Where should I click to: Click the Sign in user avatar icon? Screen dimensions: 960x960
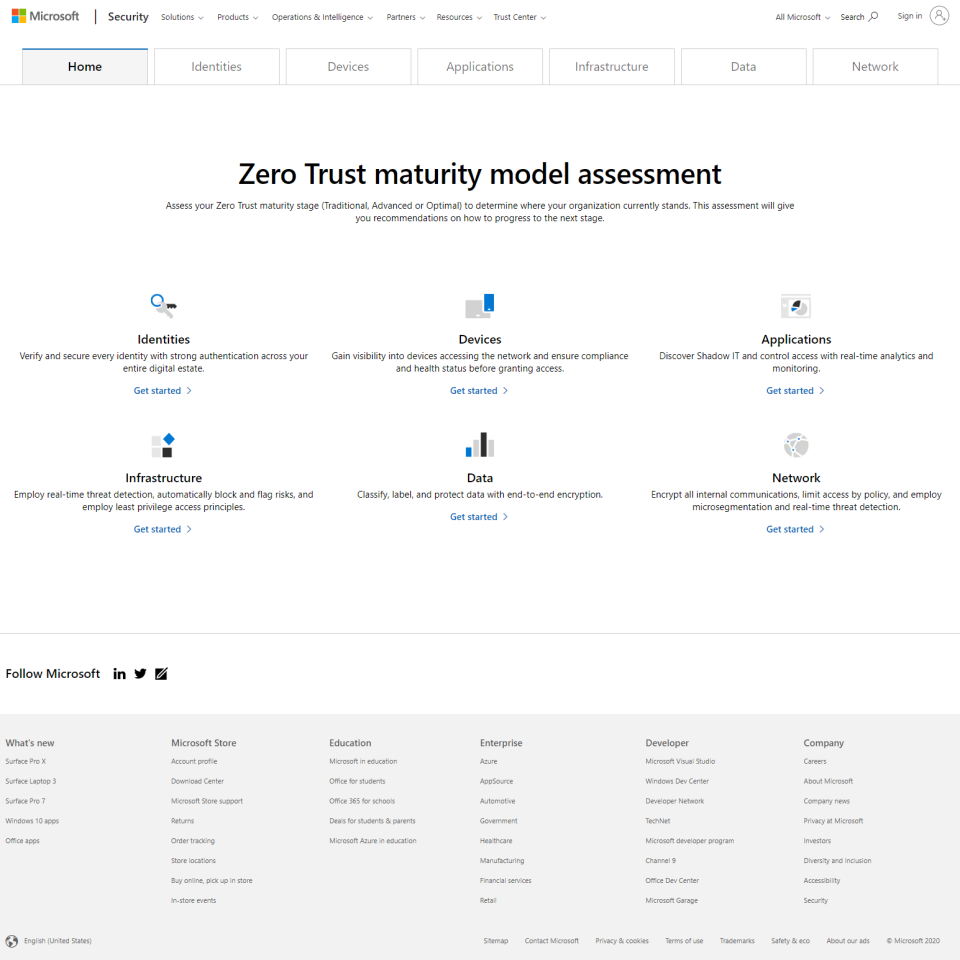(939, 16)
